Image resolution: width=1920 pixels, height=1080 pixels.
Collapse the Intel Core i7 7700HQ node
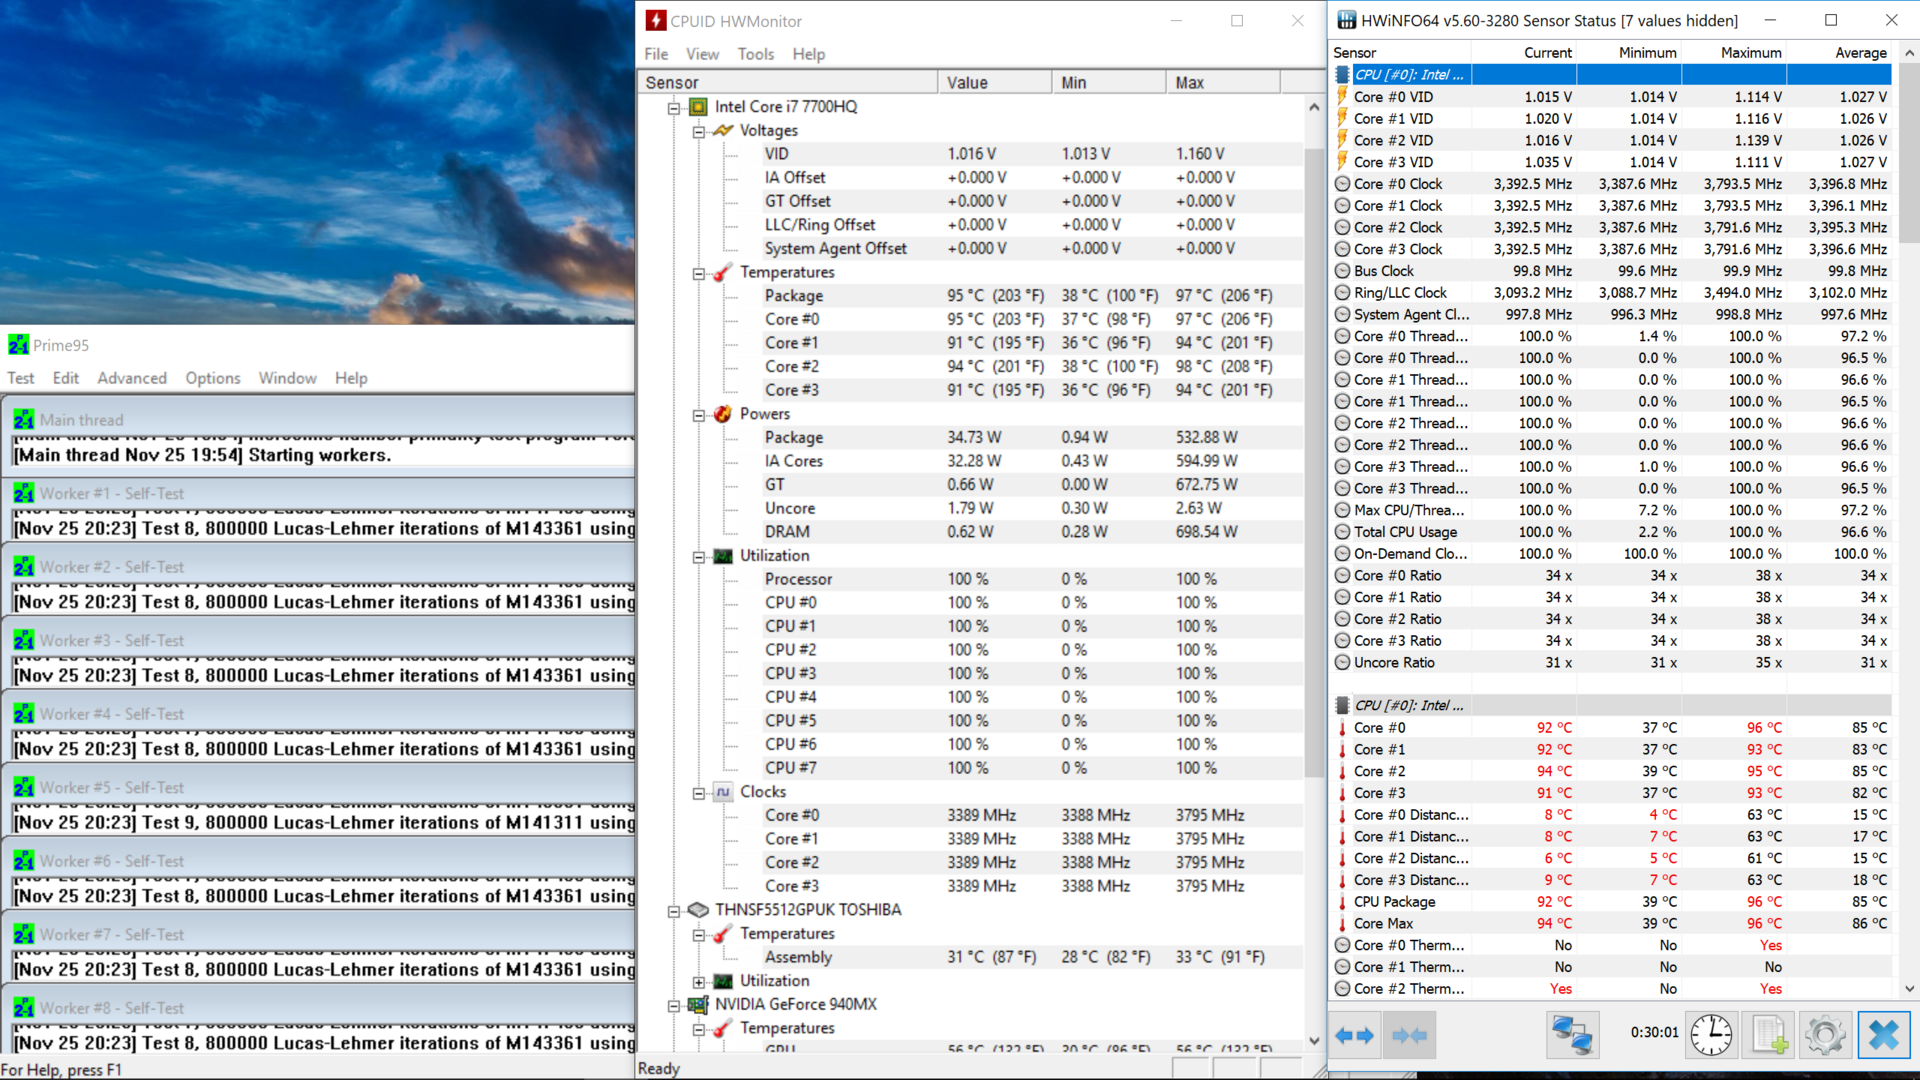674,108
